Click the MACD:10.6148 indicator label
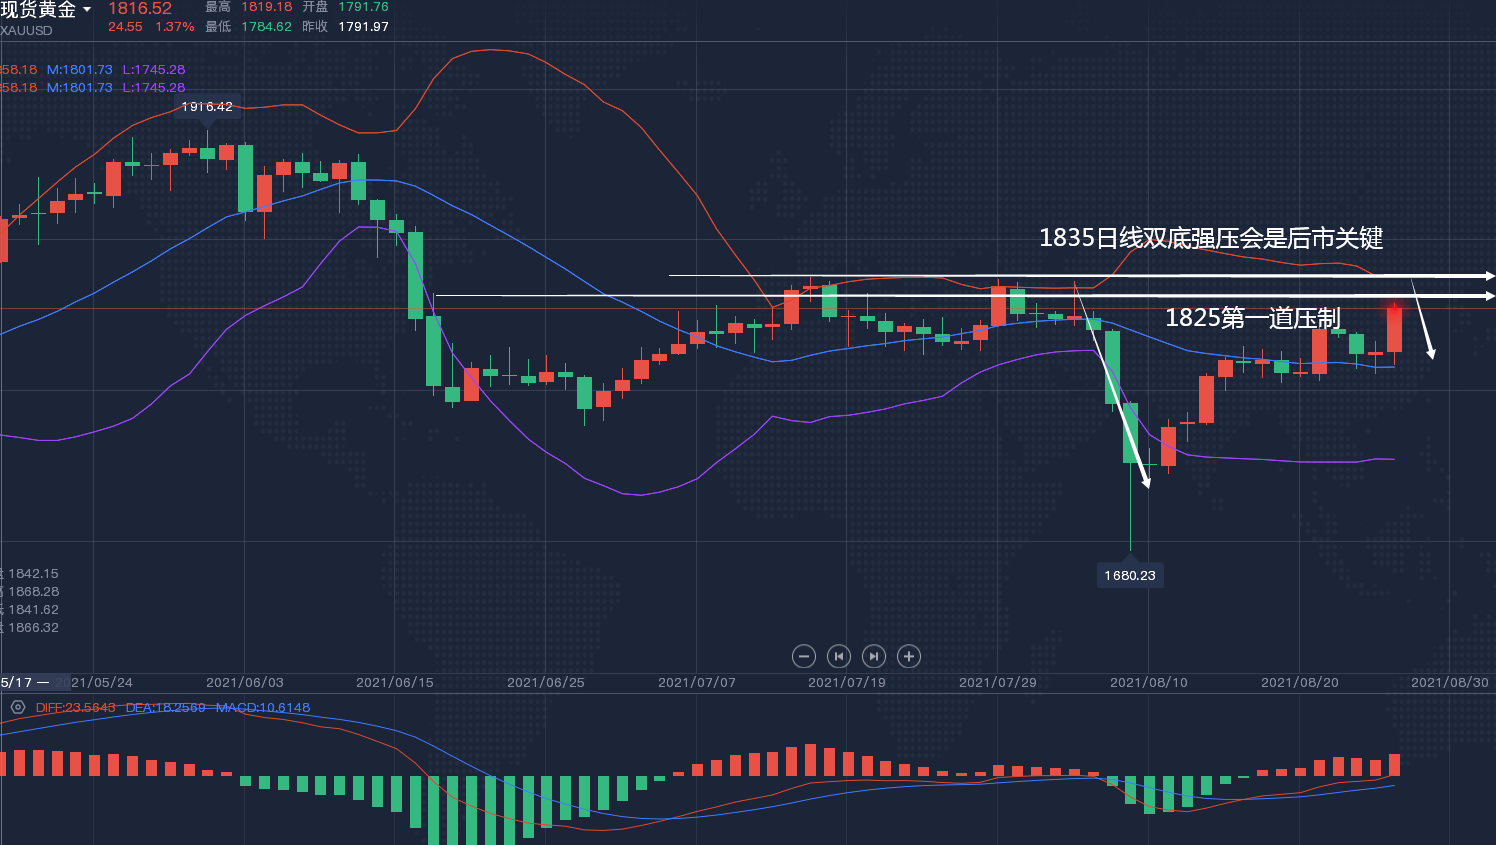The height and width of the screenshot is (845, 1496). (263, 707)
